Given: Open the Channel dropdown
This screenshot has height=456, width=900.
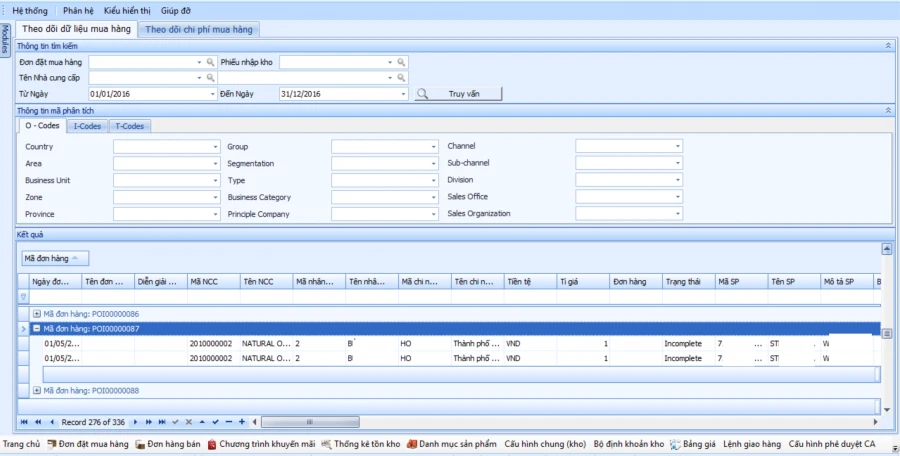Looking at the screenshot, I should click(677, 146).
